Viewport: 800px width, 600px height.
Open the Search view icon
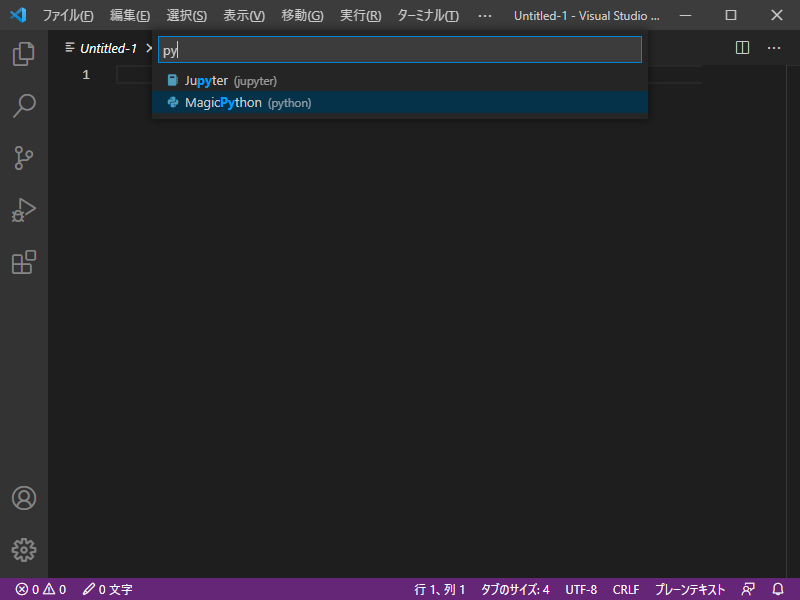tap(23, 106)
